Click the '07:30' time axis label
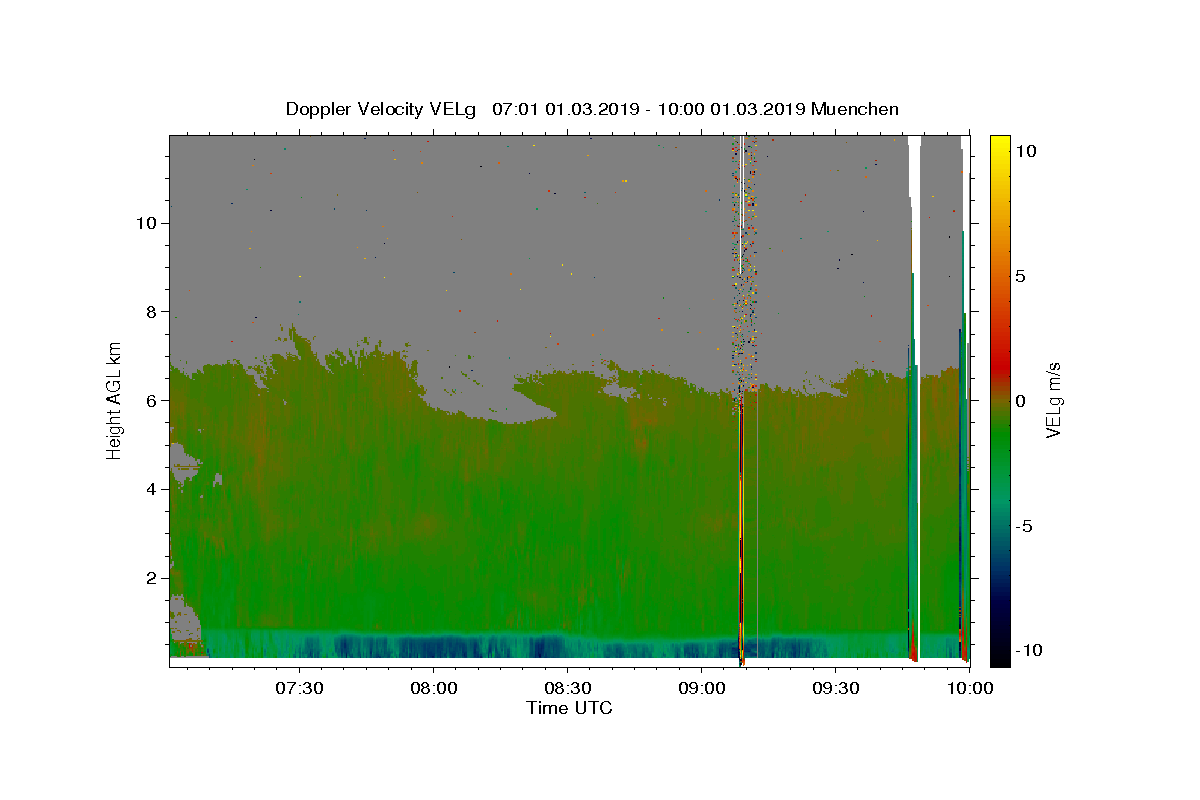The image size is (1200, 800). [x=299, y=688]
